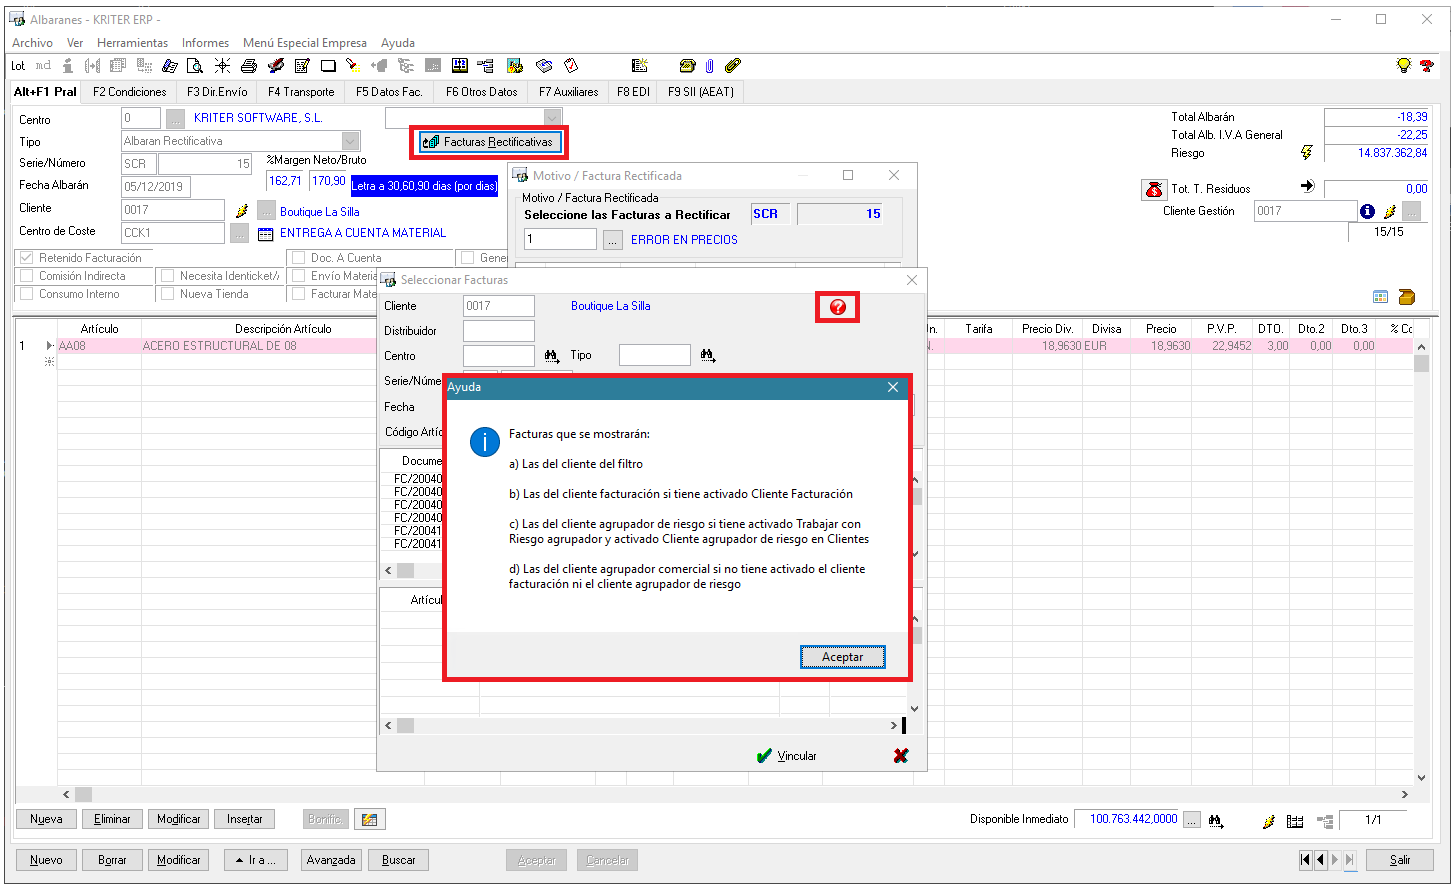1456x889 pixels.
Task: Click the light bulb icon at top right
Action: pos(1404,66)
